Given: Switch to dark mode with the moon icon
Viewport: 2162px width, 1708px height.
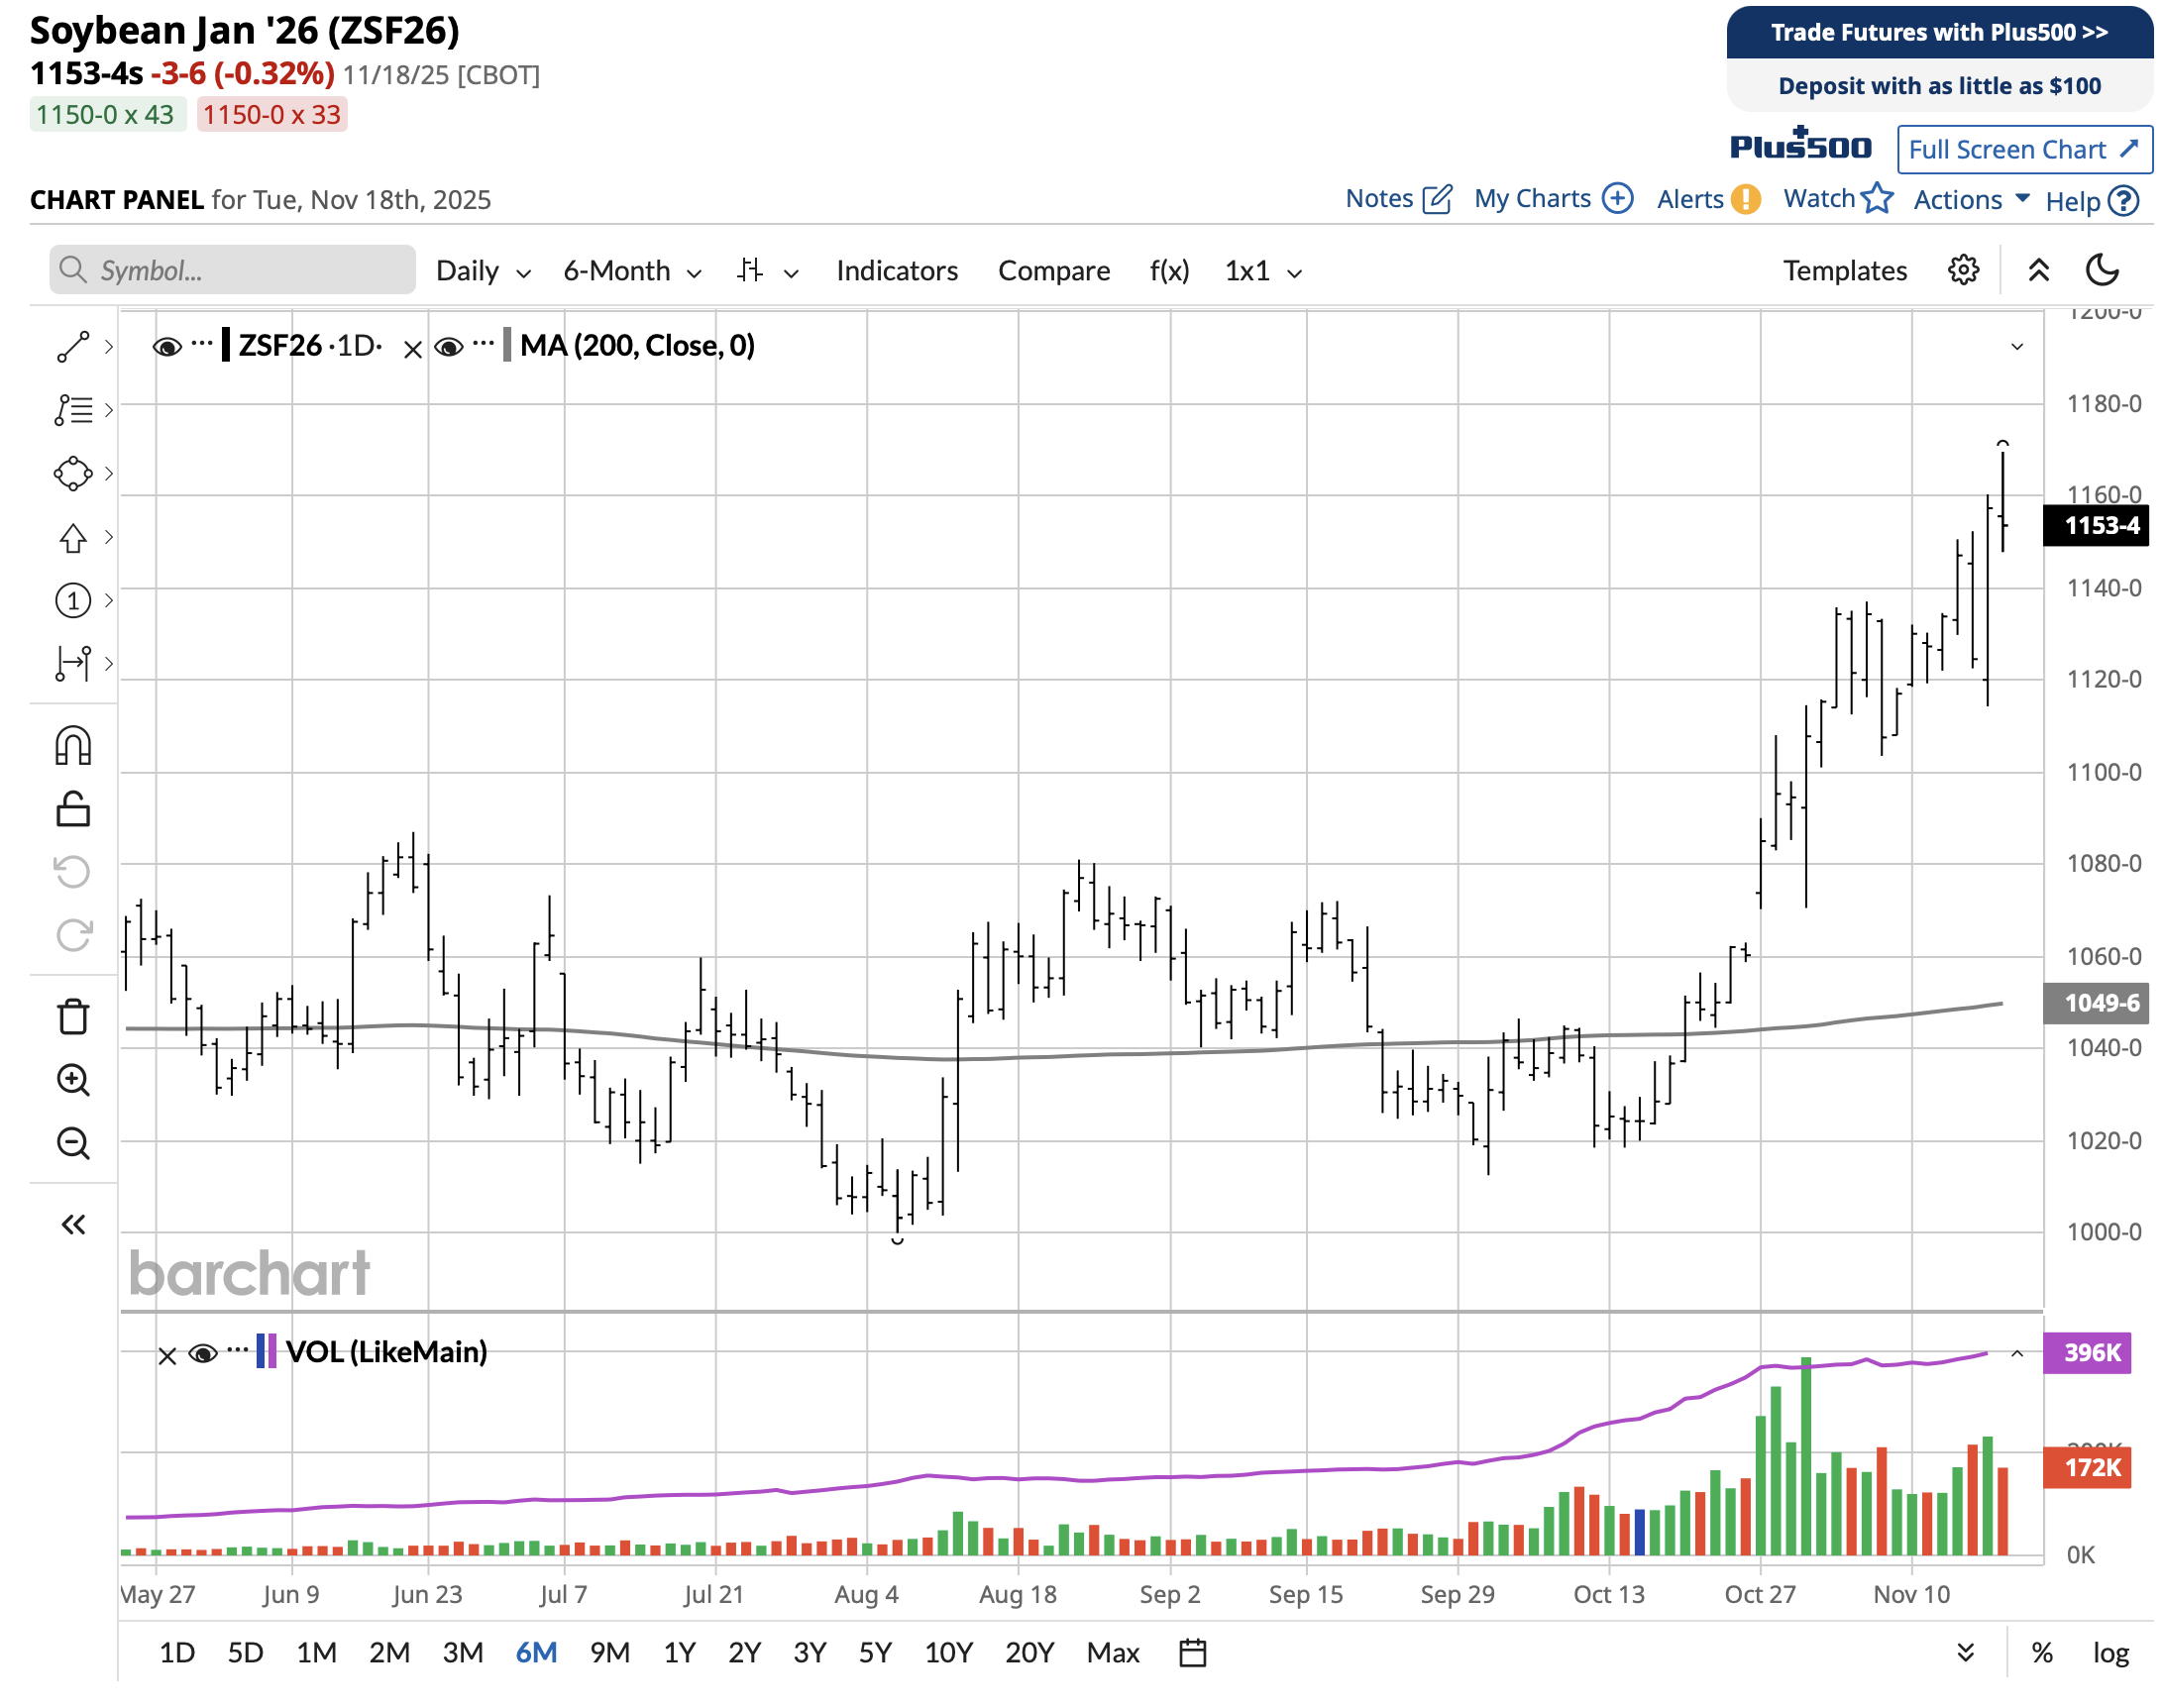Looking at the screenshot, I should tap(2103, 270).
